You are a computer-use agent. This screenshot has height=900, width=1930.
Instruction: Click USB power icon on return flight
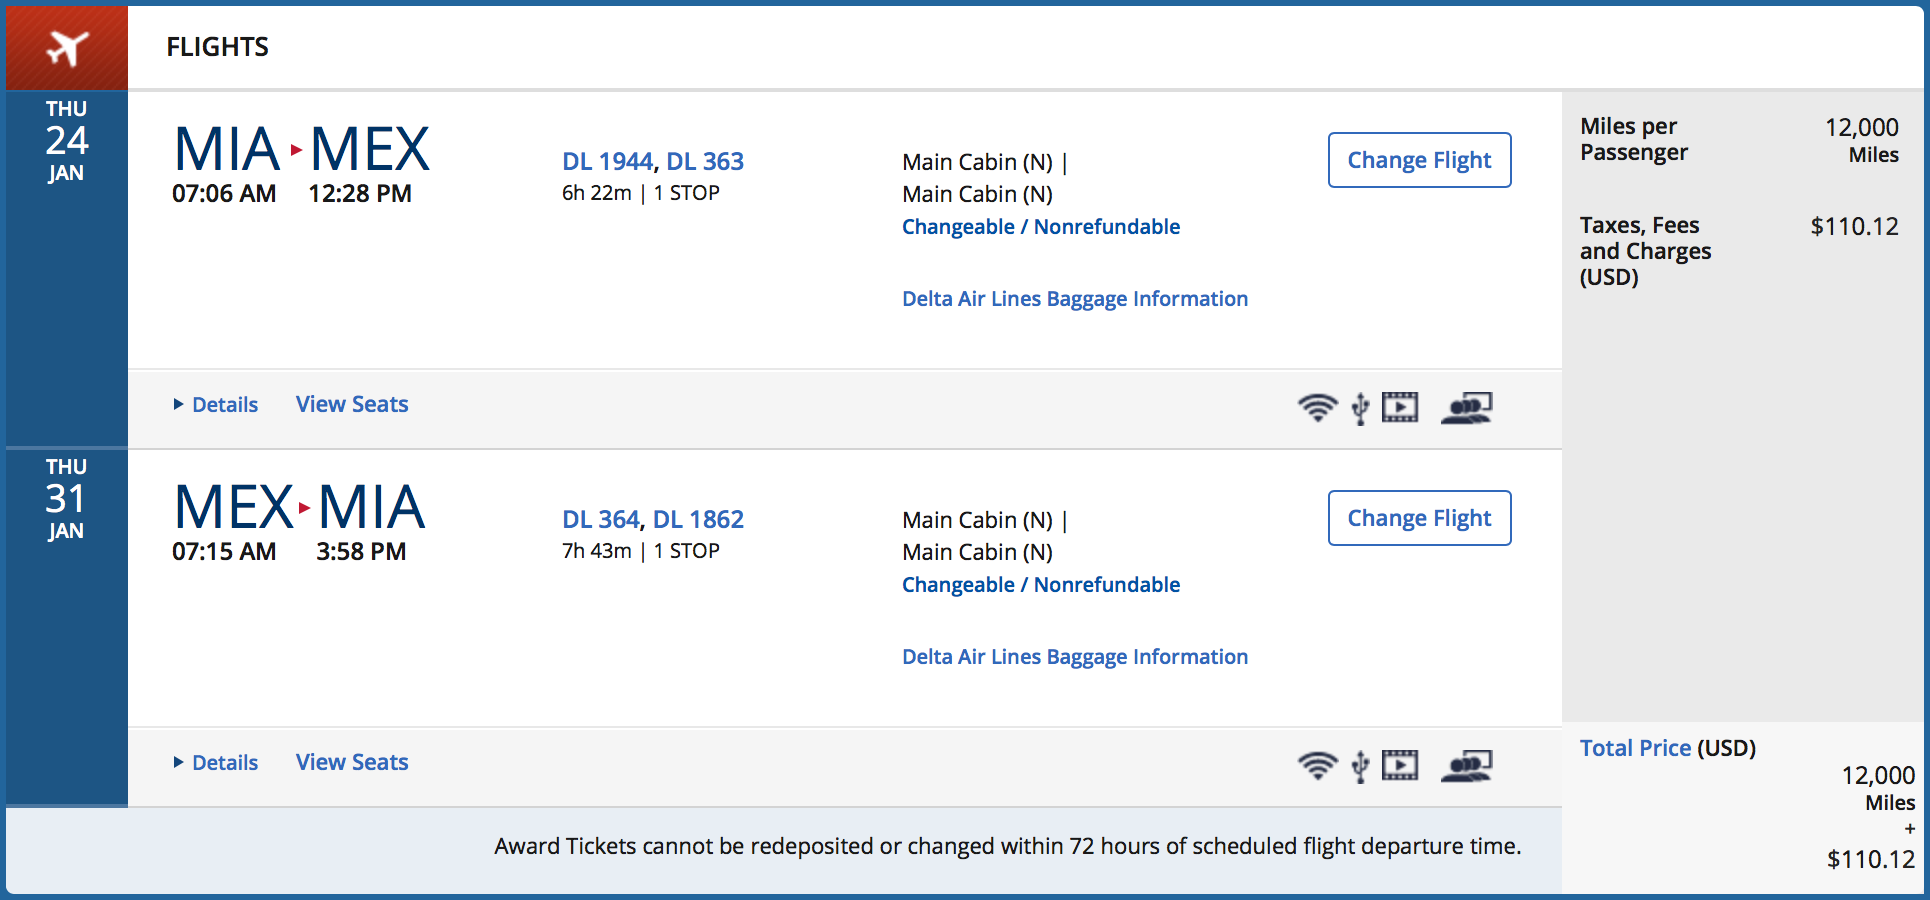point(1360,766)
